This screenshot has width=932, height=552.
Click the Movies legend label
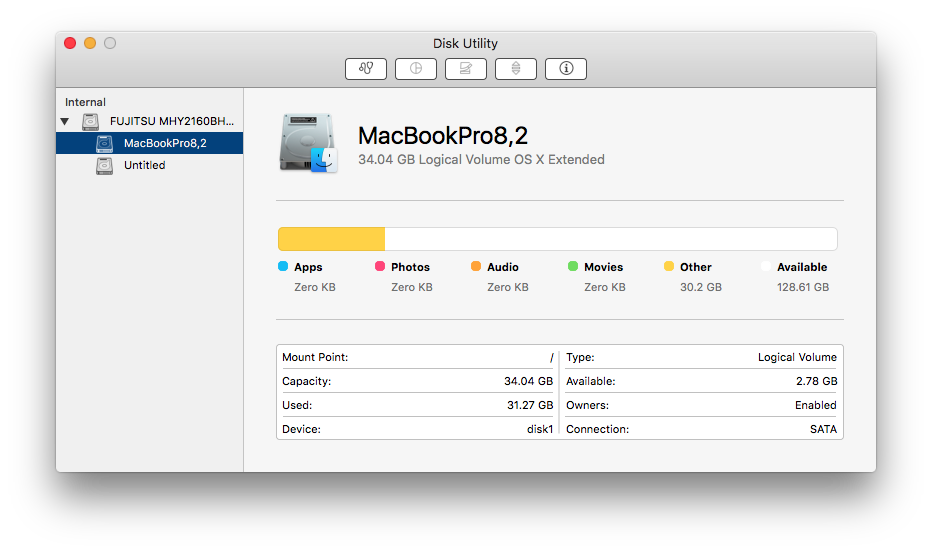(x=603, y=267)
